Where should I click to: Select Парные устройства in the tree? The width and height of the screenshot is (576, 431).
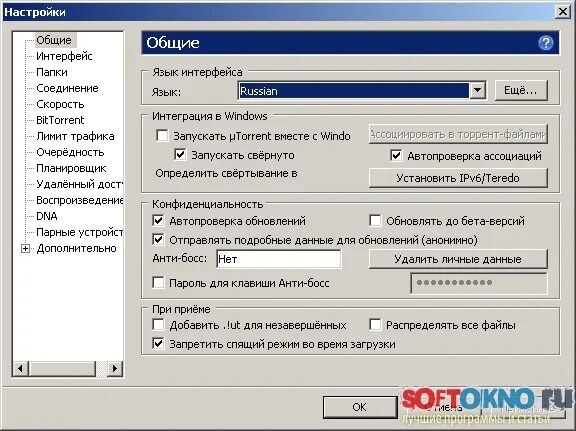coord(79,232)
